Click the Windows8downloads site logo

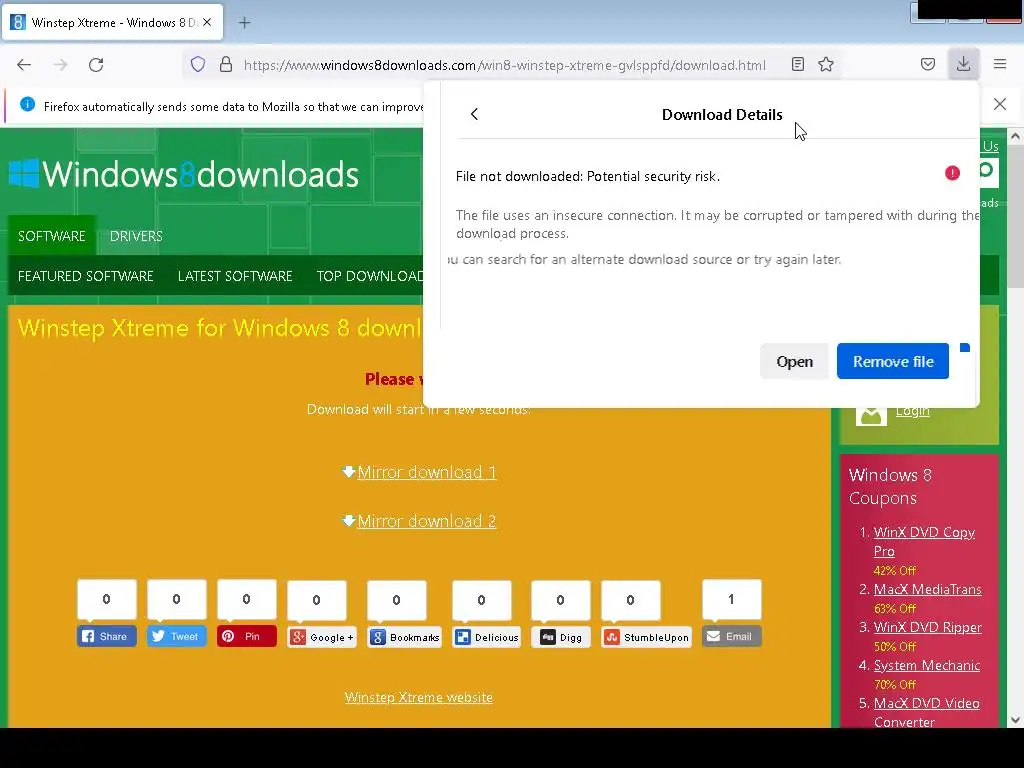pyautogui.click(x=184, y=174)
